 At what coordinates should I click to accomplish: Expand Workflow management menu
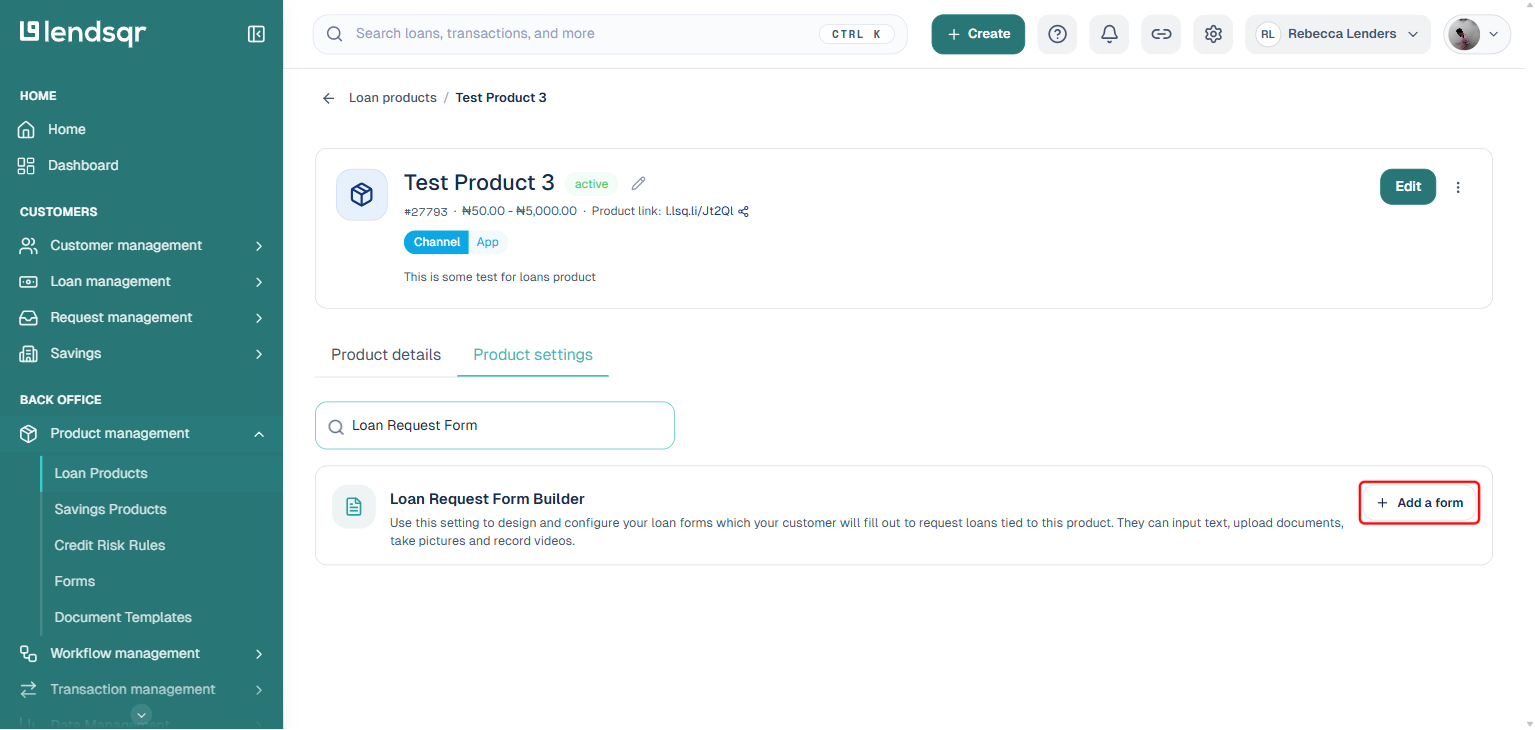142,654
